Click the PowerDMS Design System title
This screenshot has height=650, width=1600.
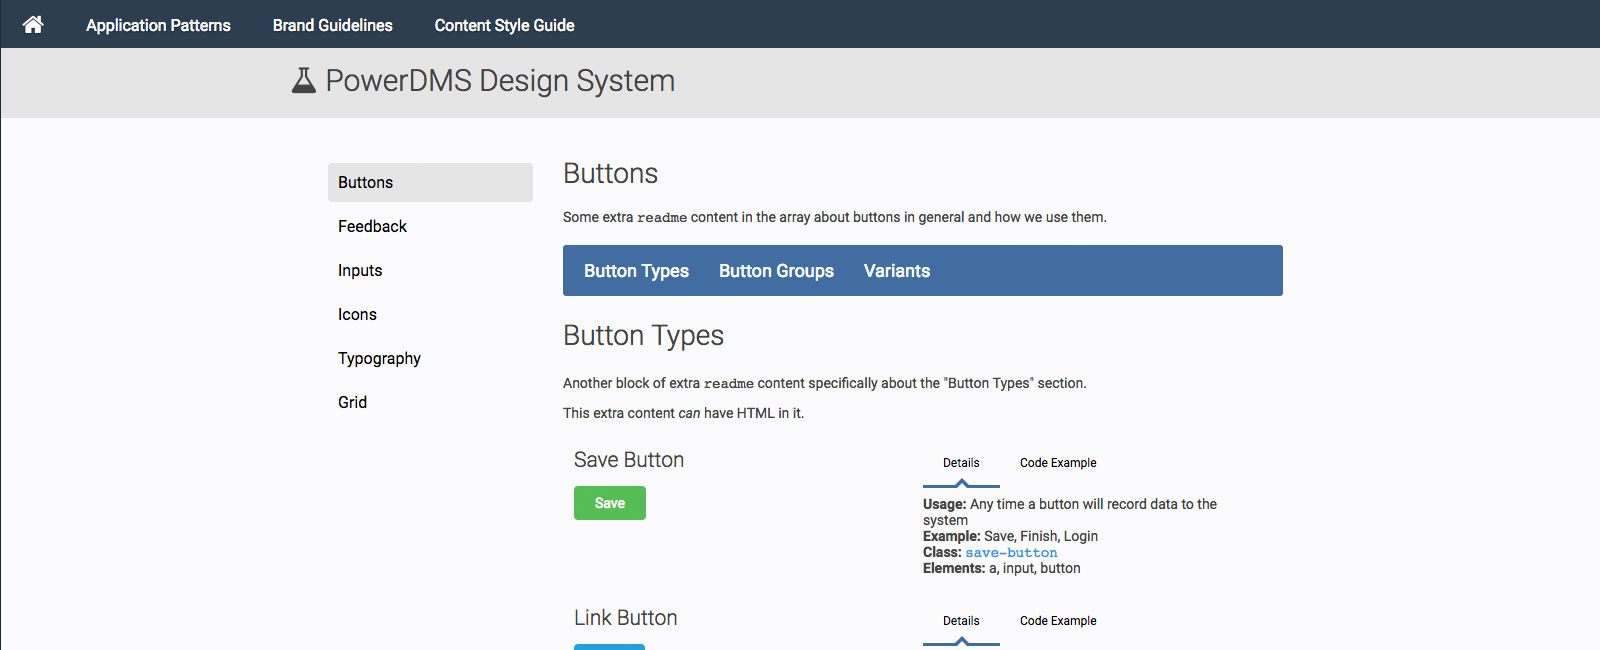[x=500, y=80]
